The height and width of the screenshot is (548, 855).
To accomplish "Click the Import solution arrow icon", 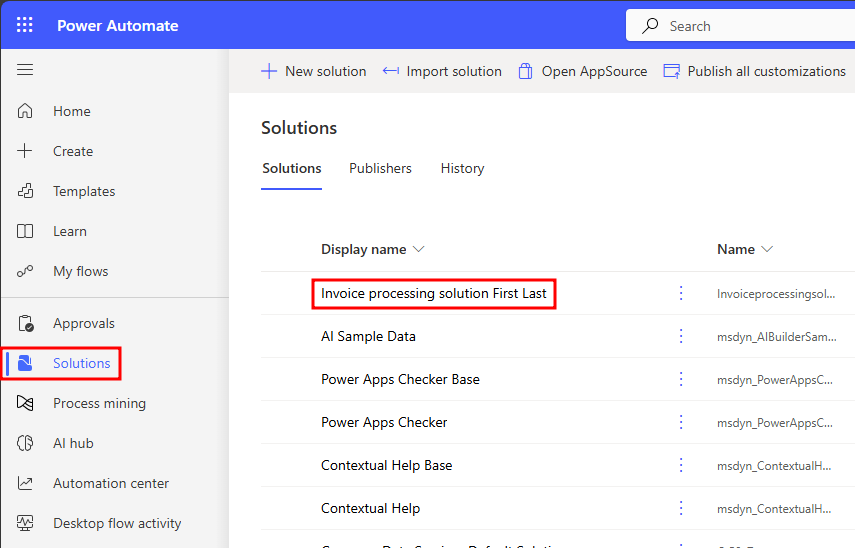I will (390, 71).
